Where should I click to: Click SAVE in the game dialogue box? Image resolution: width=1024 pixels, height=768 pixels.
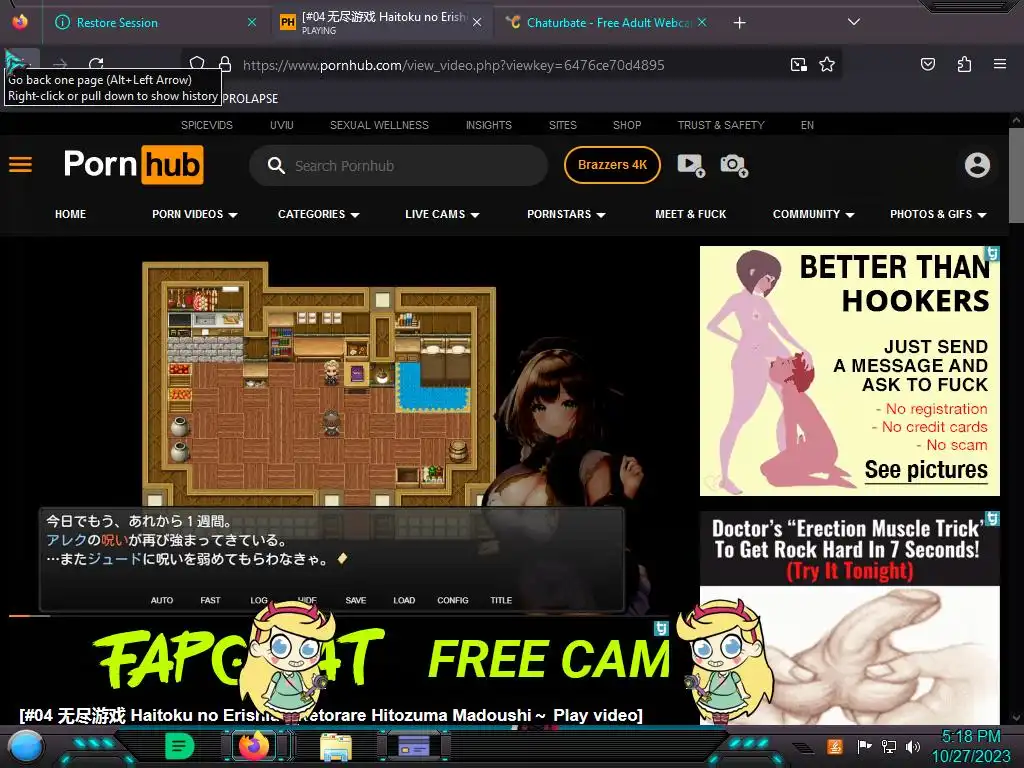click(x=356, y=600)
